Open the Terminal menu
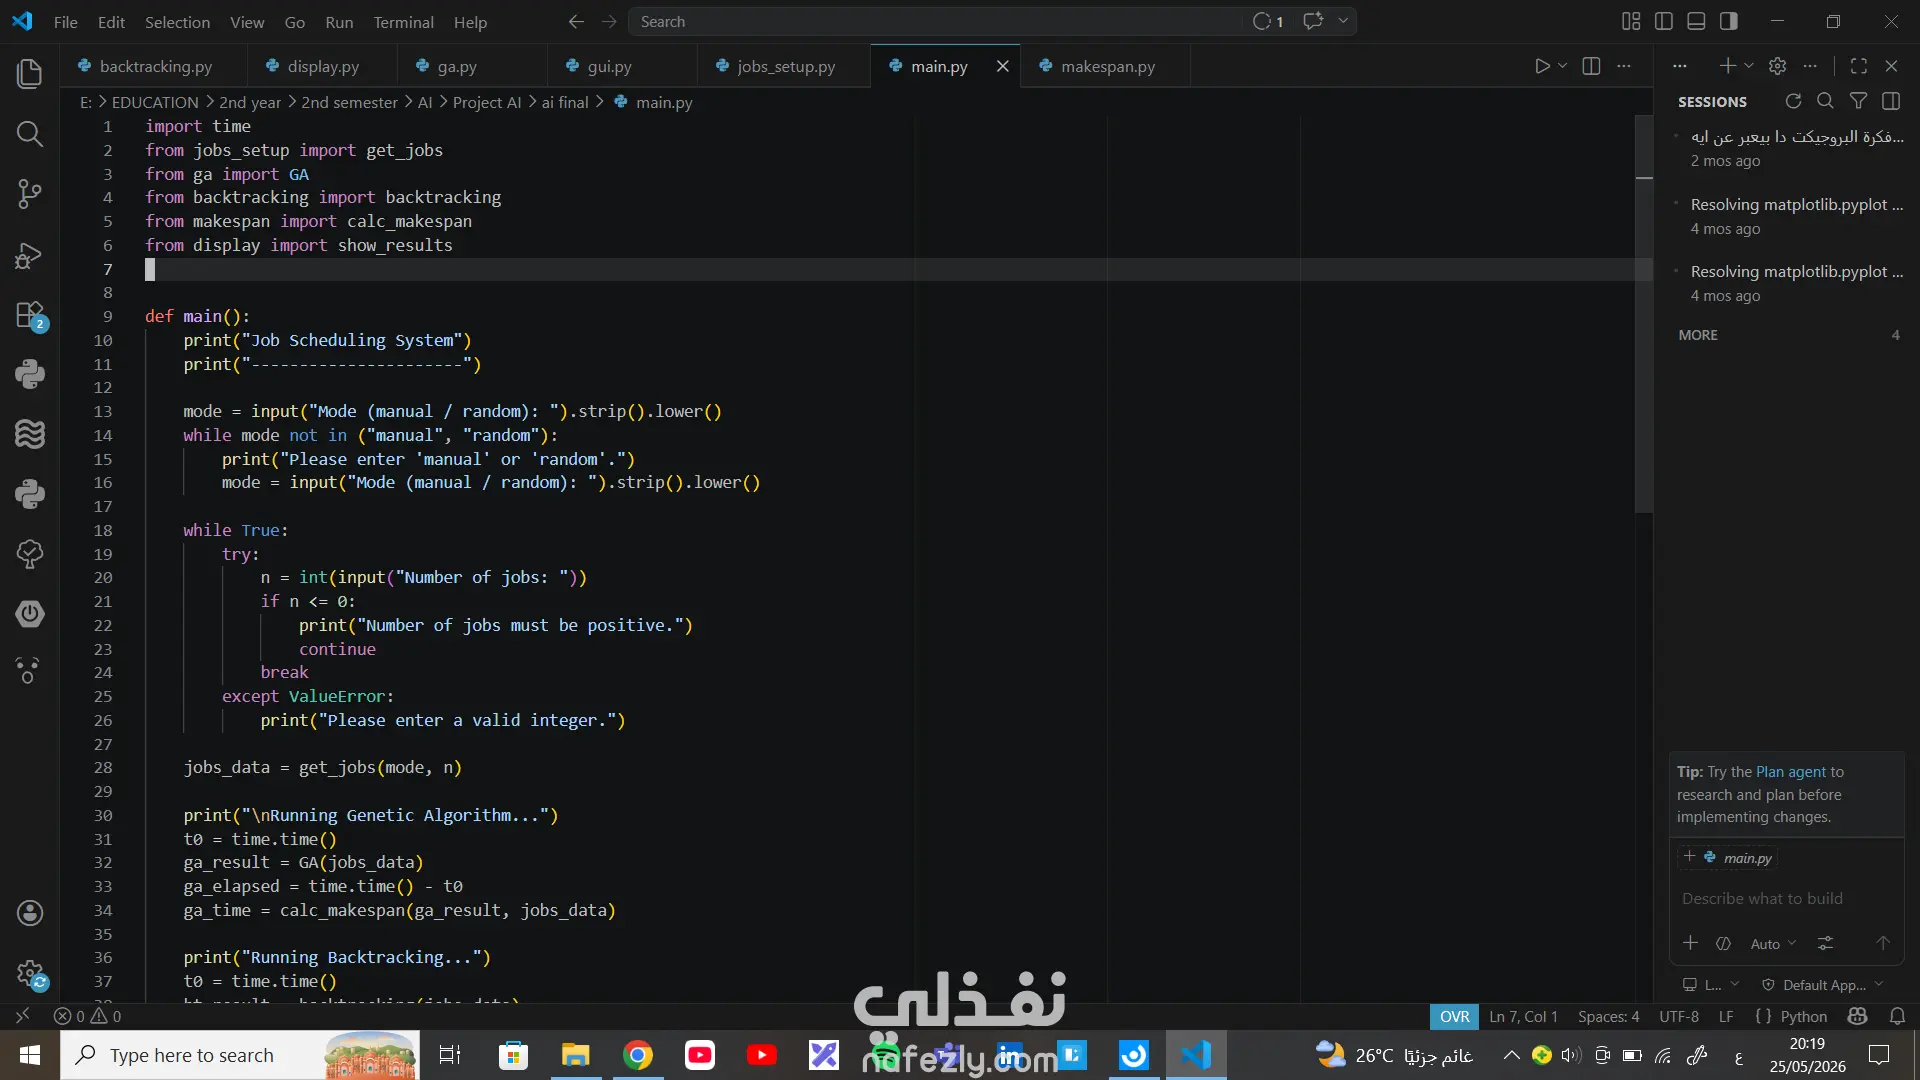Viewport: 1920px width, 1080px height. (x=403, y=22)
